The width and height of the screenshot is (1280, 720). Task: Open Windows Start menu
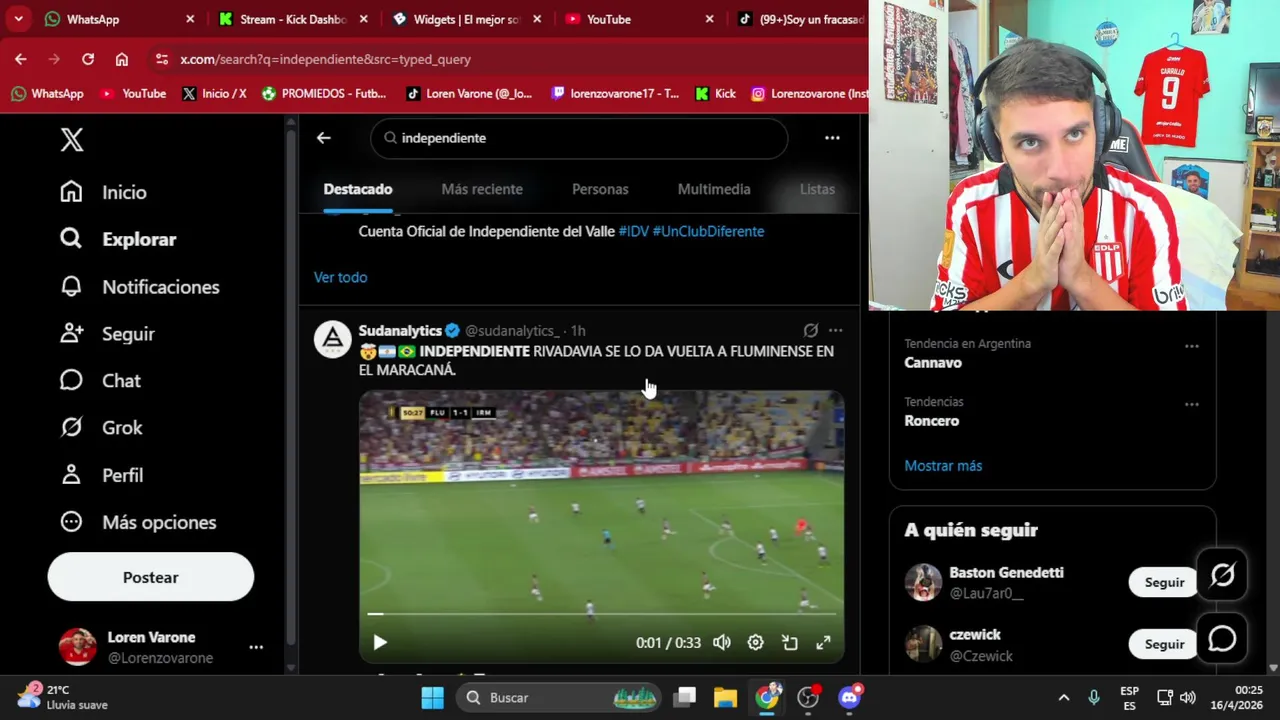click(x=432, y=697)
